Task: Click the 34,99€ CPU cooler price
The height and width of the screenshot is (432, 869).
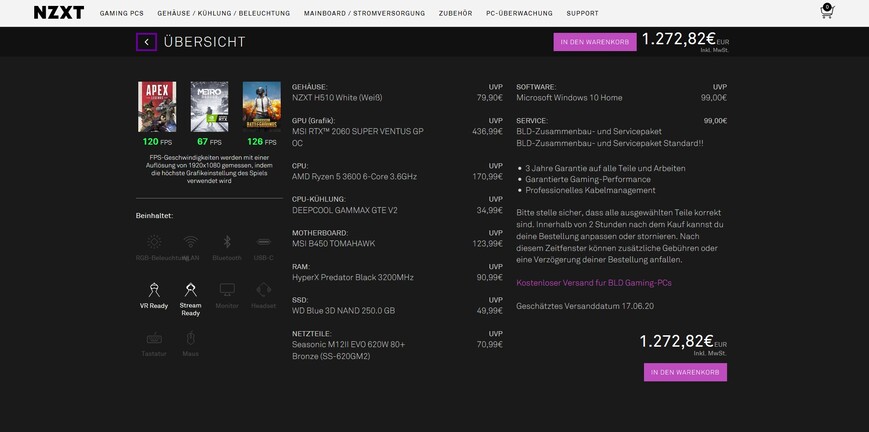Action: click(489, 210)
